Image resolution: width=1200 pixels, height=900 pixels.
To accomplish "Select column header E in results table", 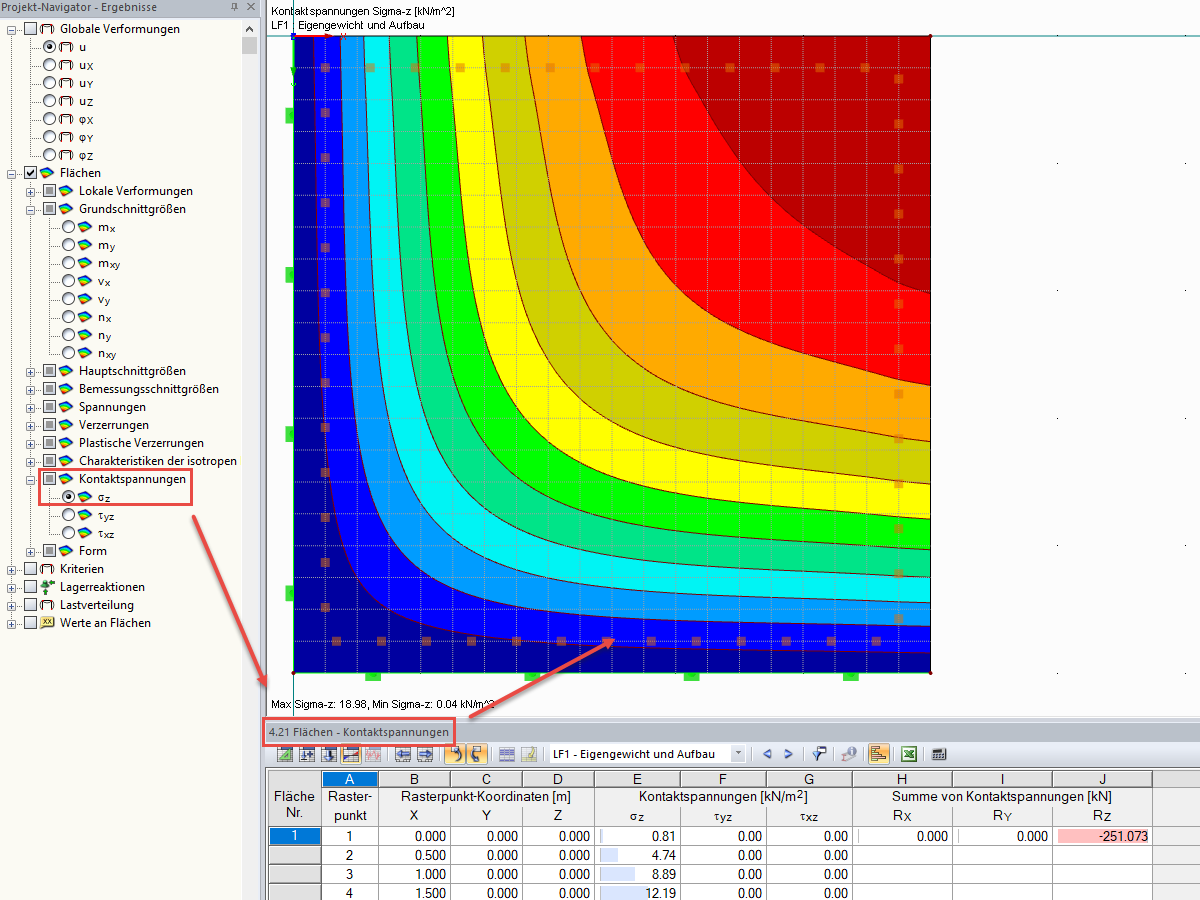I will pyautogui.click(x=637, y=779).
